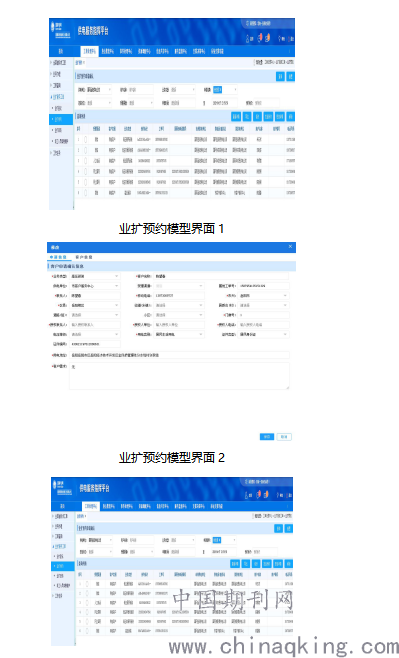This screenshot has width=399, height=658.
Task: Click the white cancel button in dialog footer
Action: (x=284, y=437)
